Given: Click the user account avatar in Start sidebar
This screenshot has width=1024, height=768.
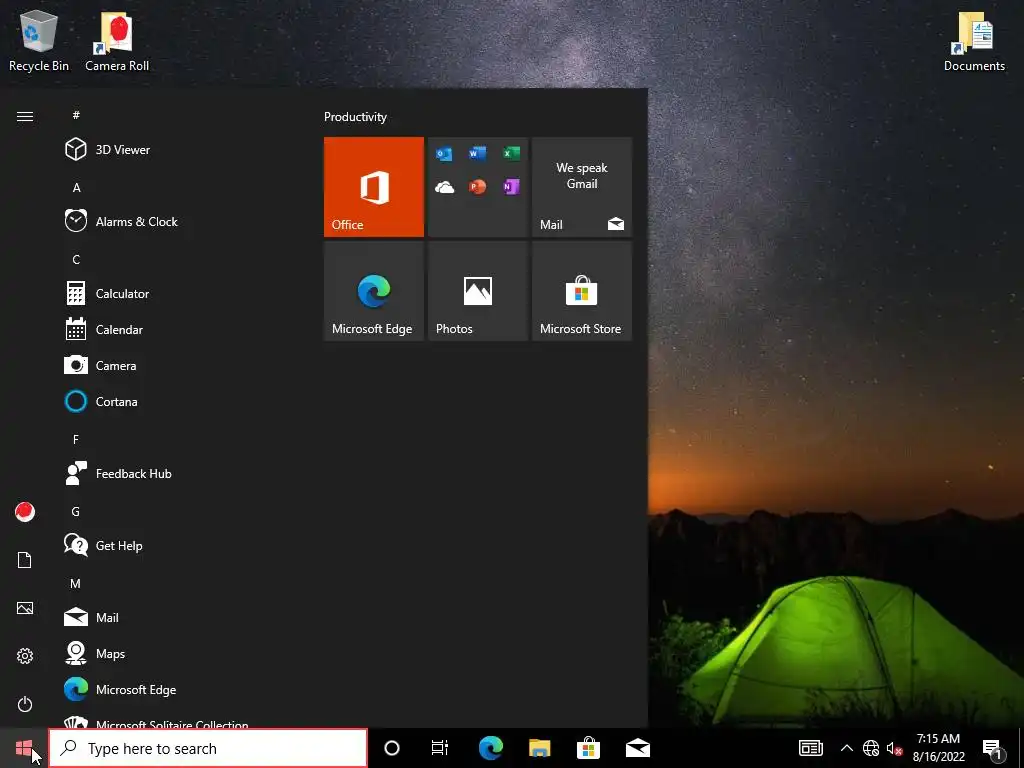Looking at the screenshot, I should (25, 512).
